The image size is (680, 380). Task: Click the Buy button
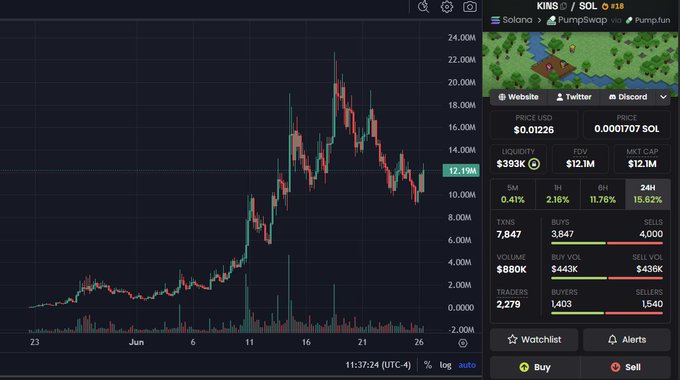pyautogui.click(x=535, y=367)
